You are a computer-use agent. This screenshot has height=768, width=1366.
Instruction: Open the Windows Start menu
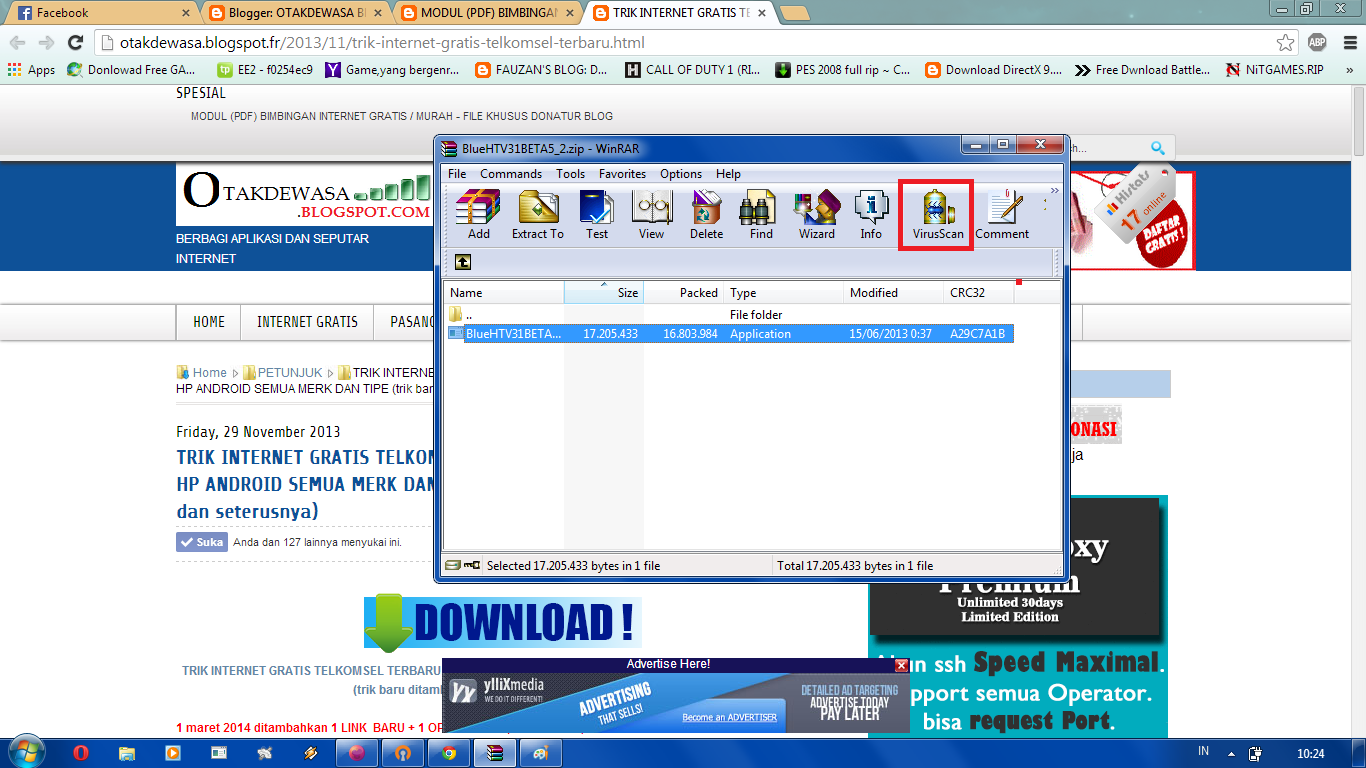(25, 752)
